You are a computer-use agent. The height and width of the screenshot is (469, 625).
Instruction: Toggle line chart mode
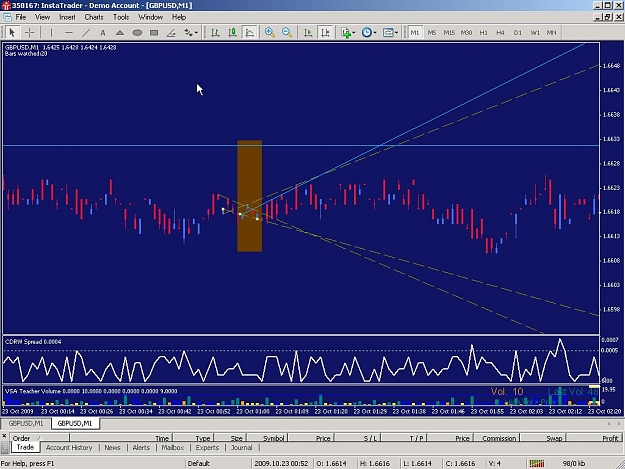[x=250, y=33]
